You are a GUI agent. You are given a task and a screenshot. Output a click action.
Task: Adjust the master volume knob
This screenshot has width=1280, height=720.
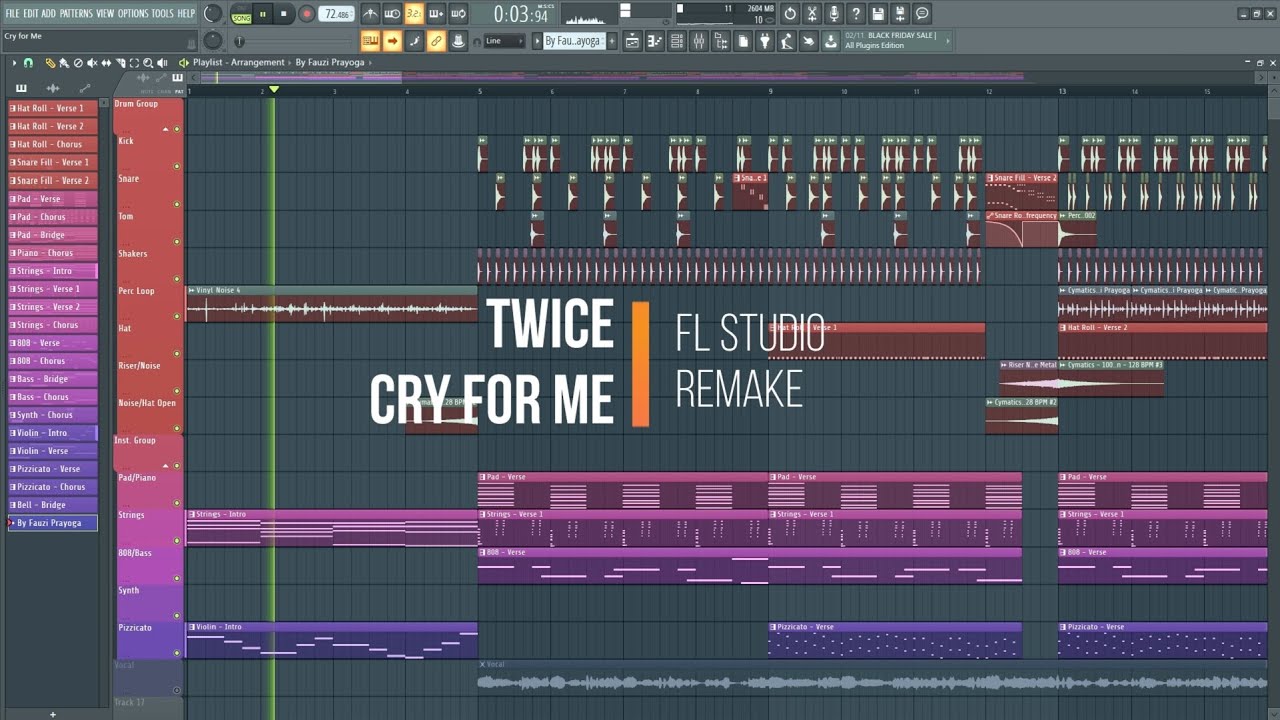[x=213, y=13]
